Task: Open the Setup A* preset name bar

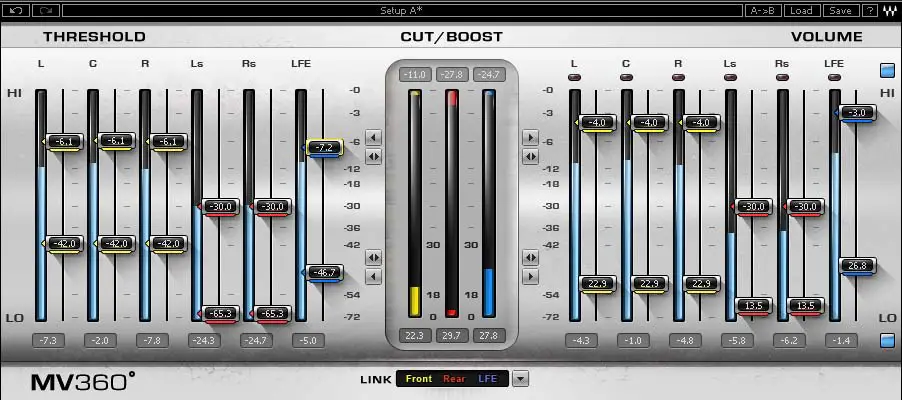Action: [402, 10]
